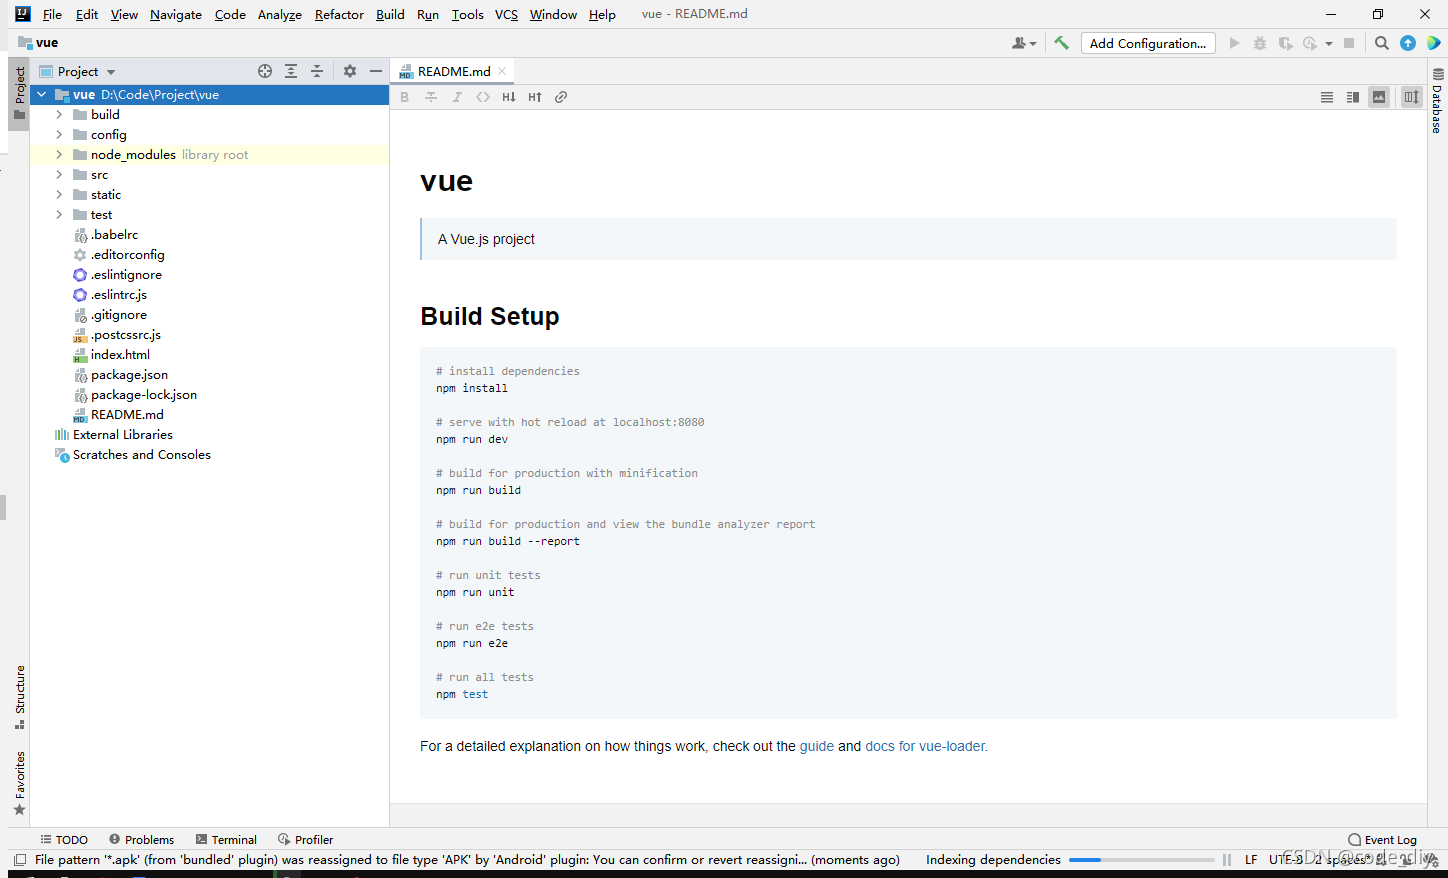Open the guide link in preview
The width and height of the screenshot is (1448, 878).
click(x=817, y=746)
